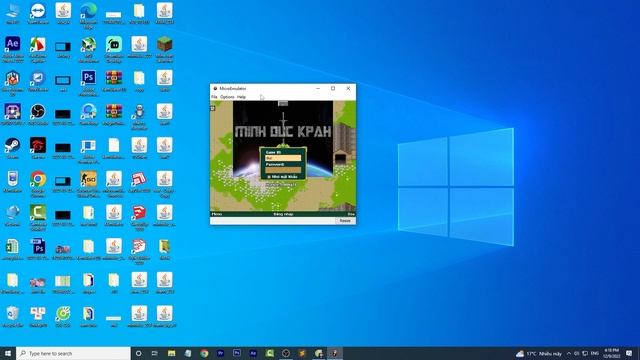Select the OBS Studio desktop shortcut
The image size is (640, 360).
point(38,114)
